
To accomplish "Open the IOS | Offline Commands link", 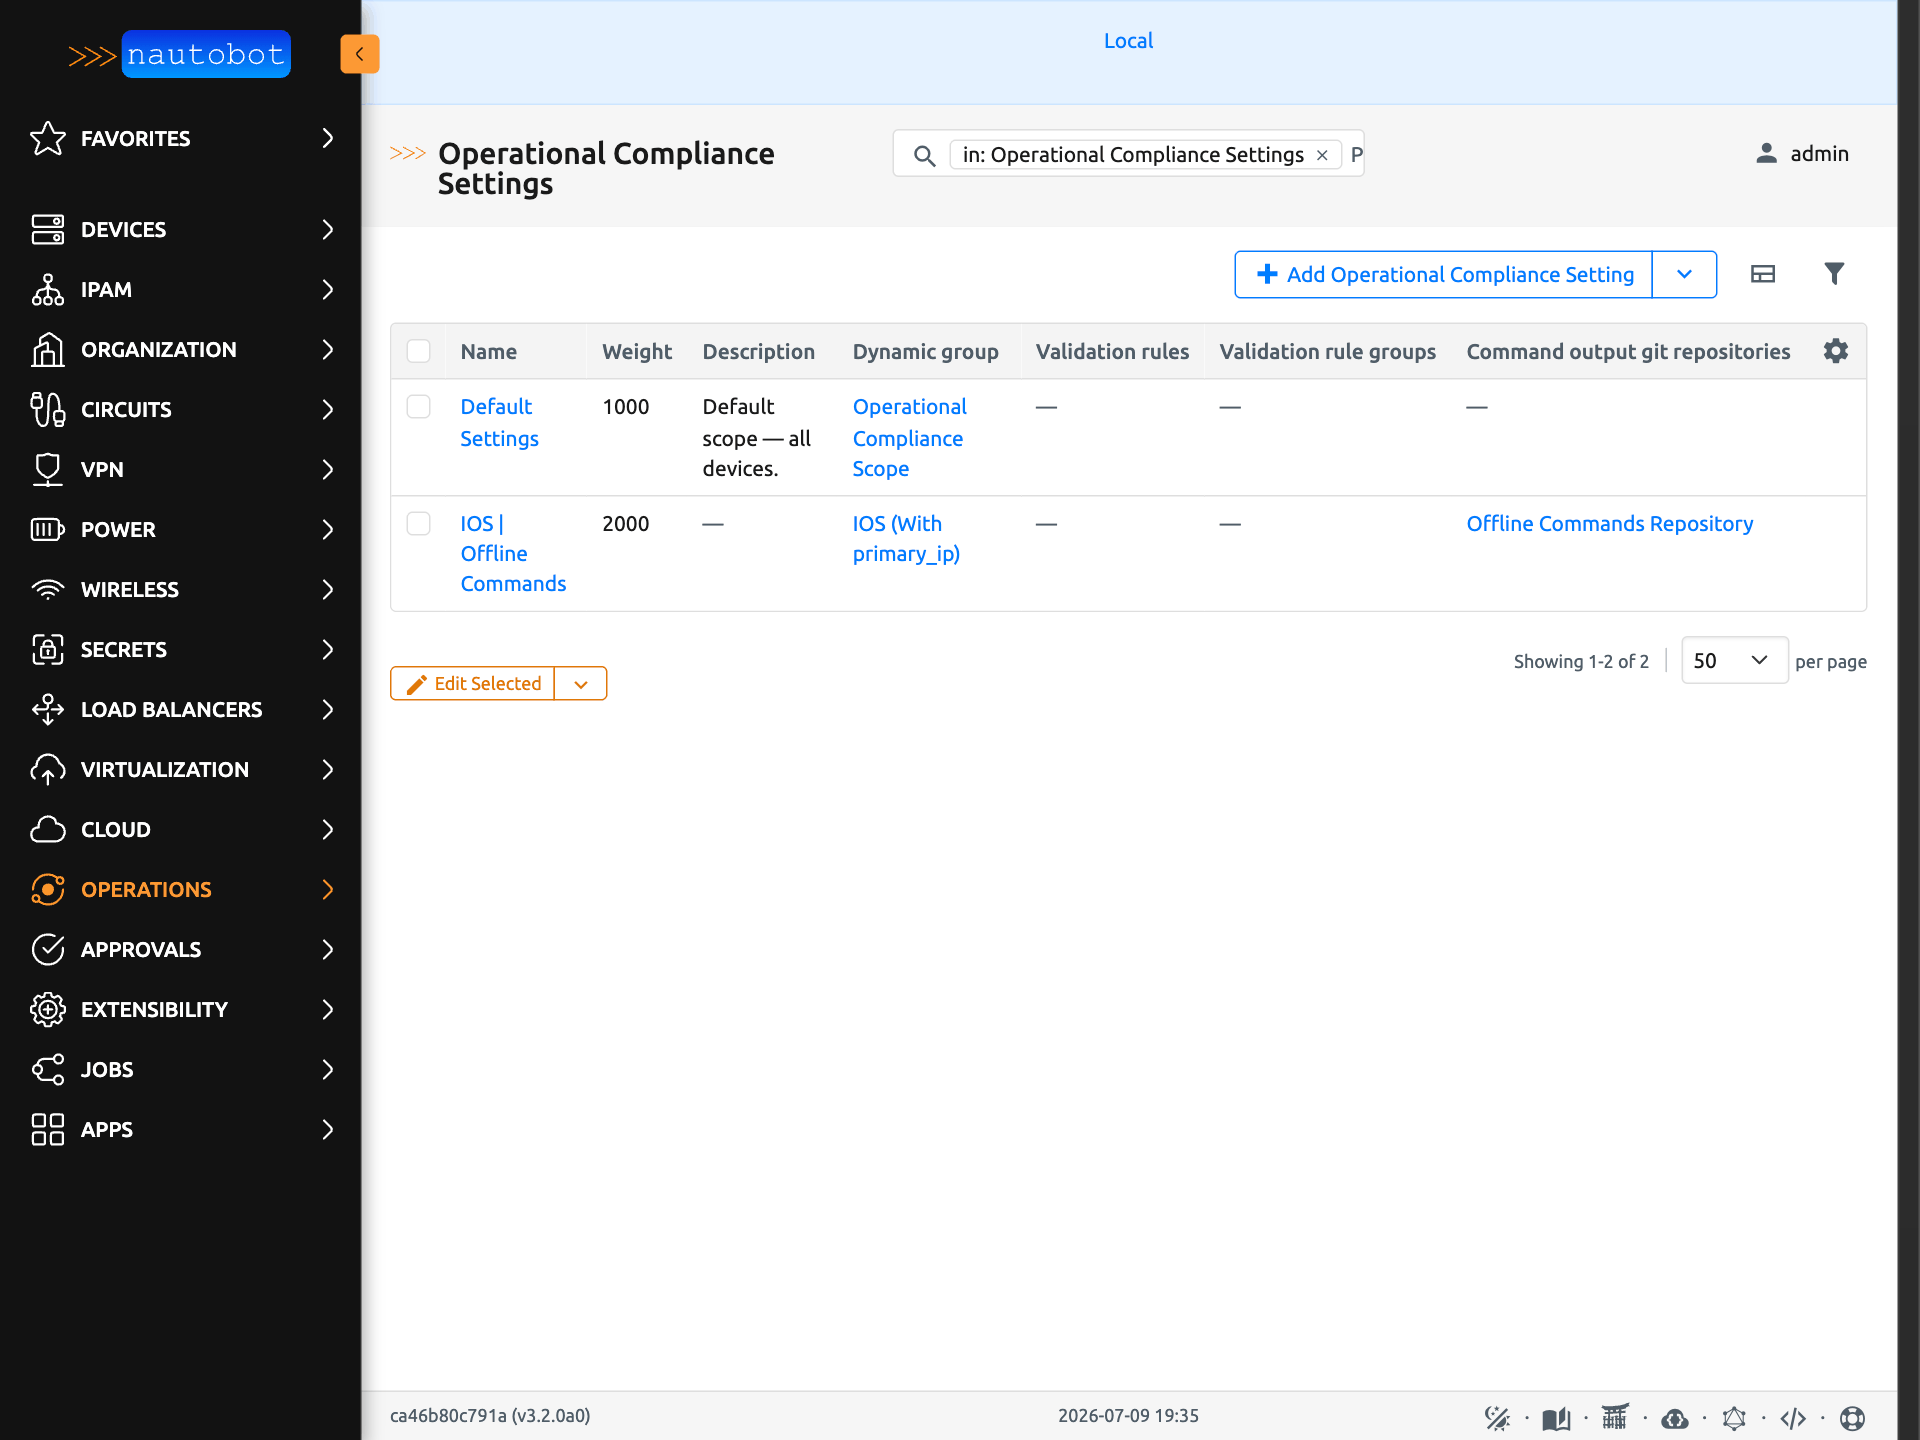I will 513,553.
